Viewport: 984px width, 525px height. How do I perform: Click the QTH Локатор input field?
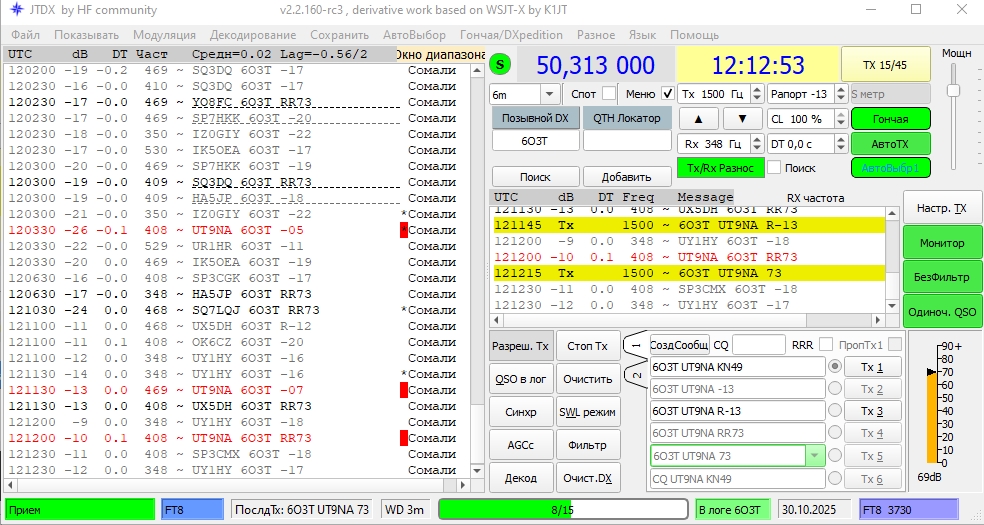(627, 142)
